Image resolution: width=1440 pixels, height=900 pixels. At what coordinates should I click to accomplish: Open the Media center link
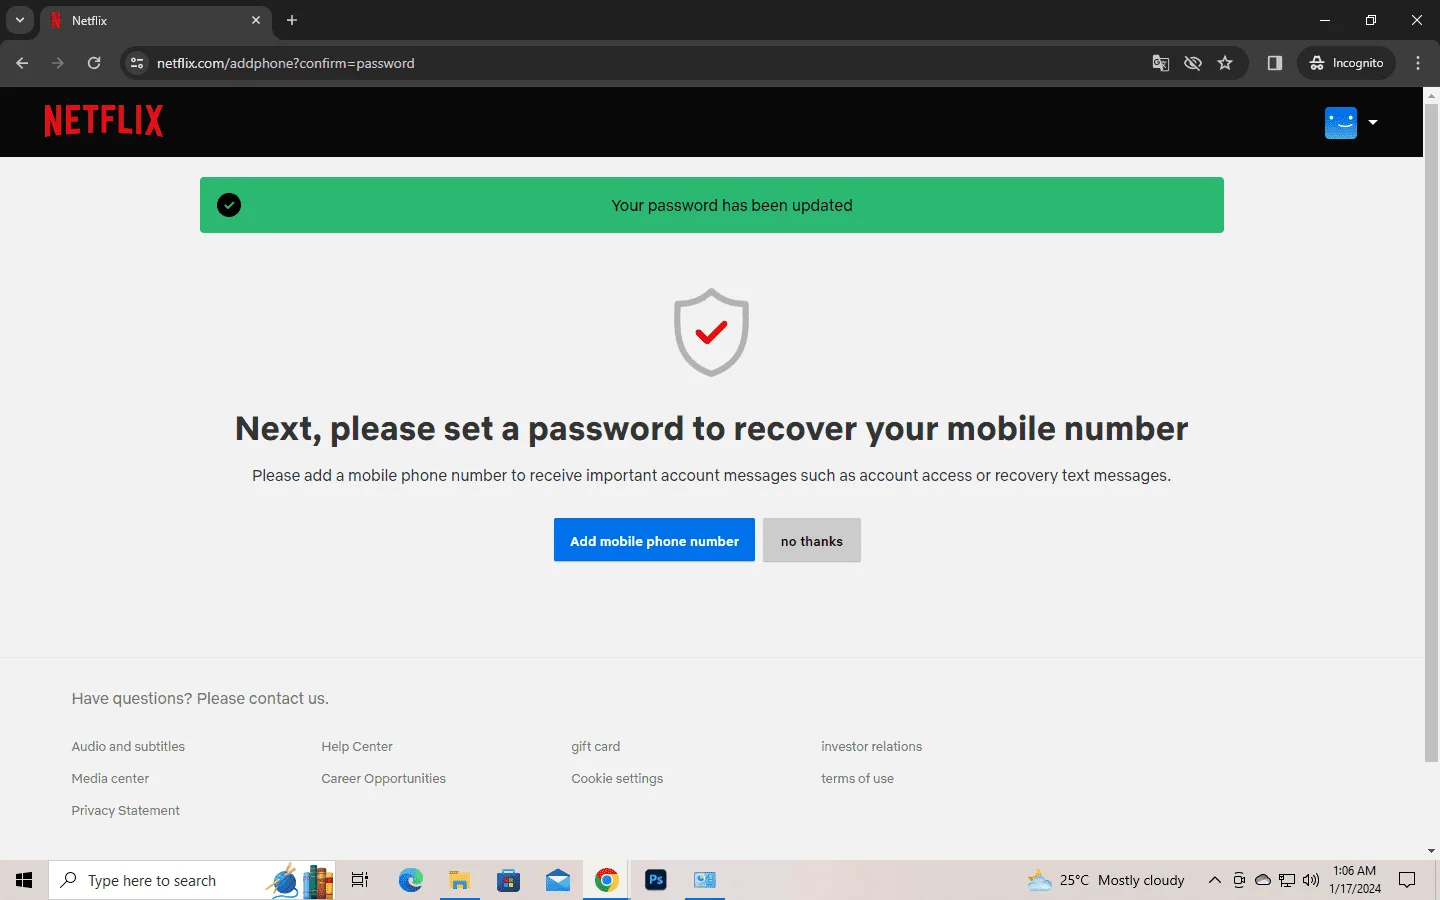coord(110,778)
